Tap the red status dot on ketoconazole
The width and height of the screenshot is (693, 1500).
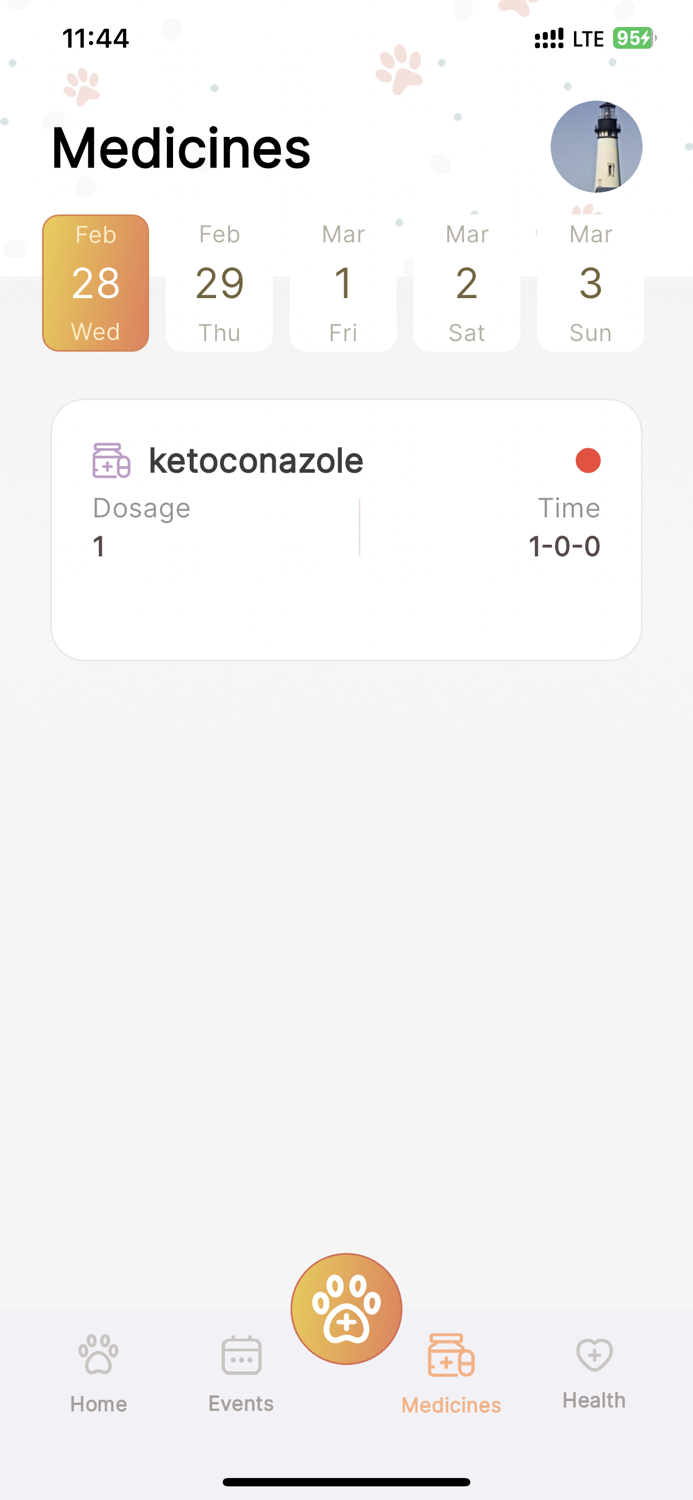[588, 460]
